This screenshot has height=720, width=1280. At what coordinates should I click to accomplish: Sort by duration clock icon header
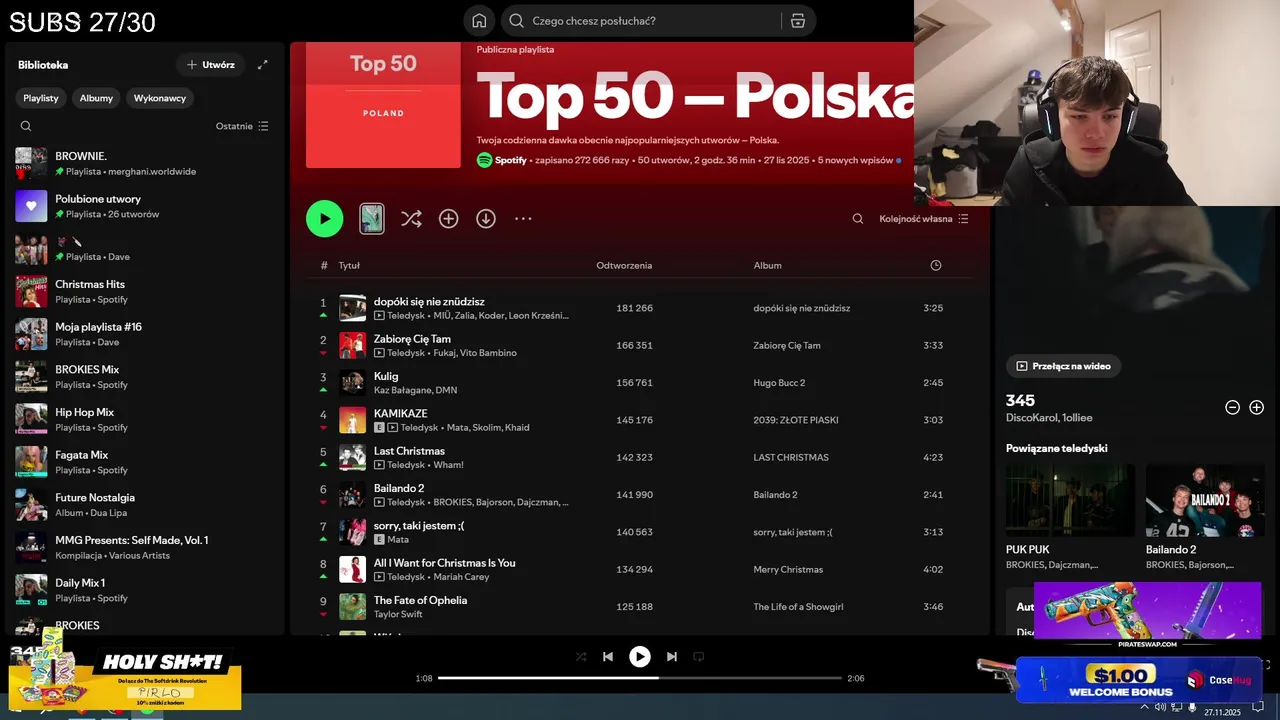(x=936, y=266)
